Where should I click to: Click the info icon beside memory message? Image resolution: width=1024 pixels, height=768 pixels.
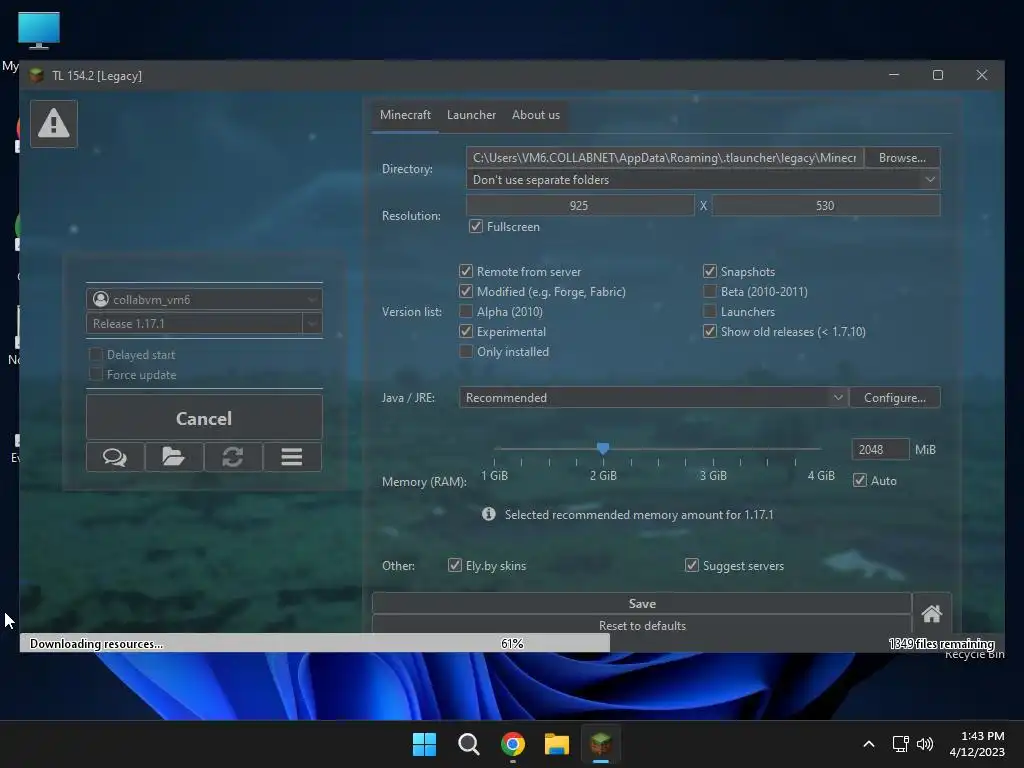(x=488, y=514)
